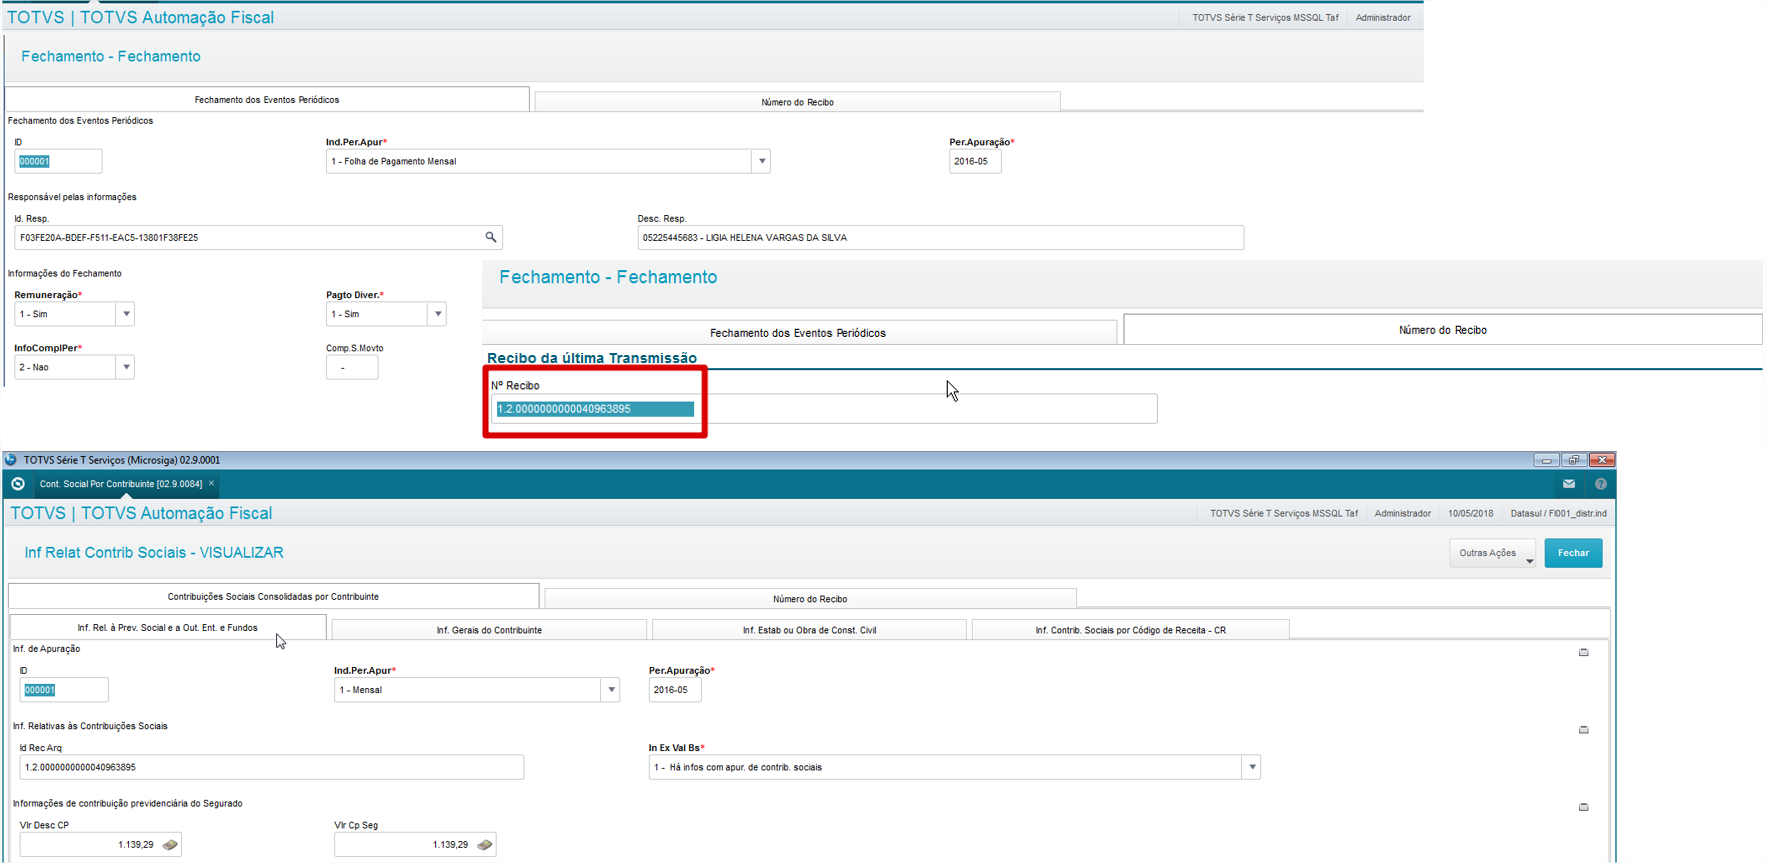The width and height of the screenshot is (1766, 863).
Task: Select Fechamento dos Eventos Periódicos tab in enlarged inset
Action: point(798,333)
